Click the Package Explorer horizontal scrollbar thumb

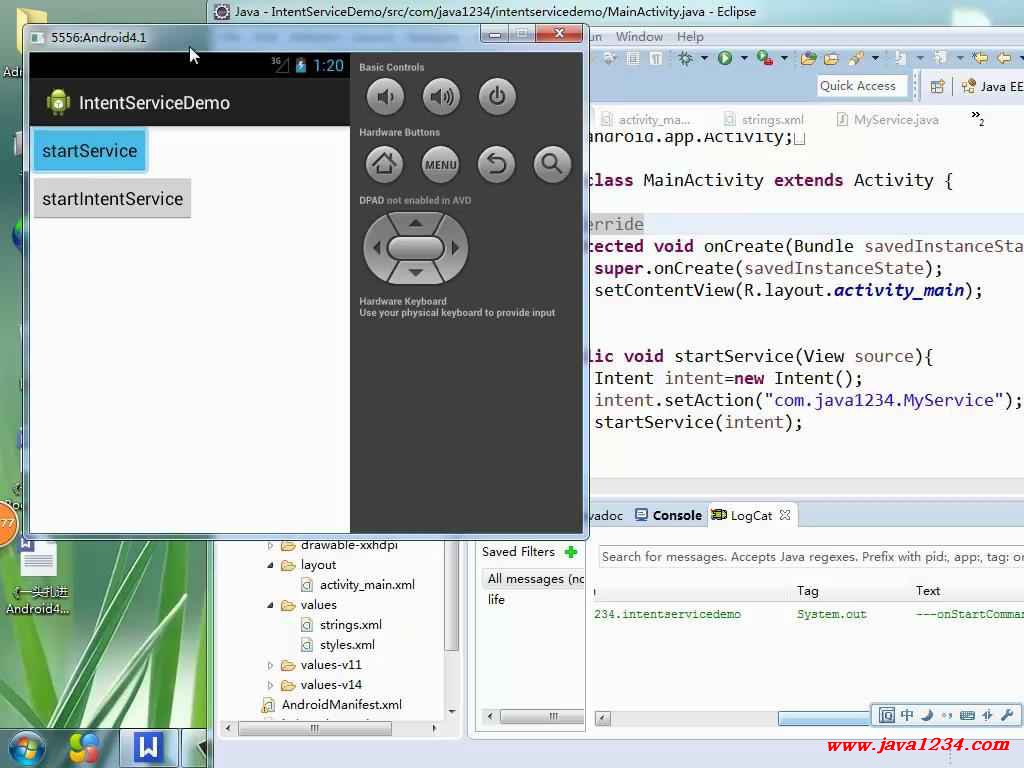coord(315,728)
